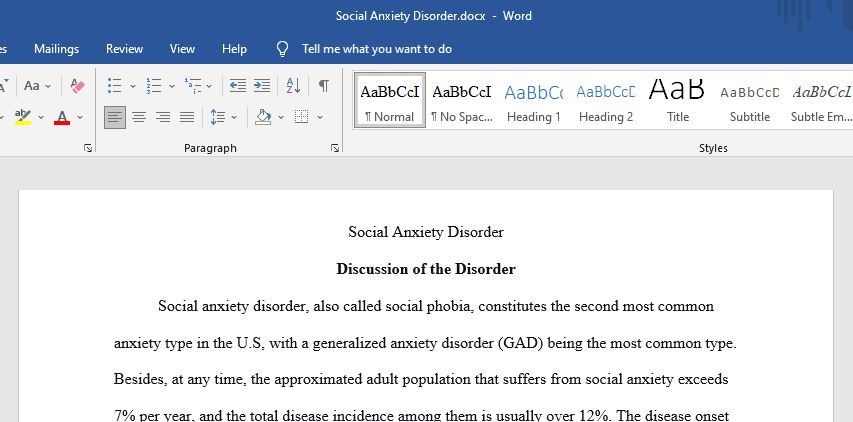Screen dimensions: 853x422
Task: Open Font dialog launcher
Action: (88, 148)
